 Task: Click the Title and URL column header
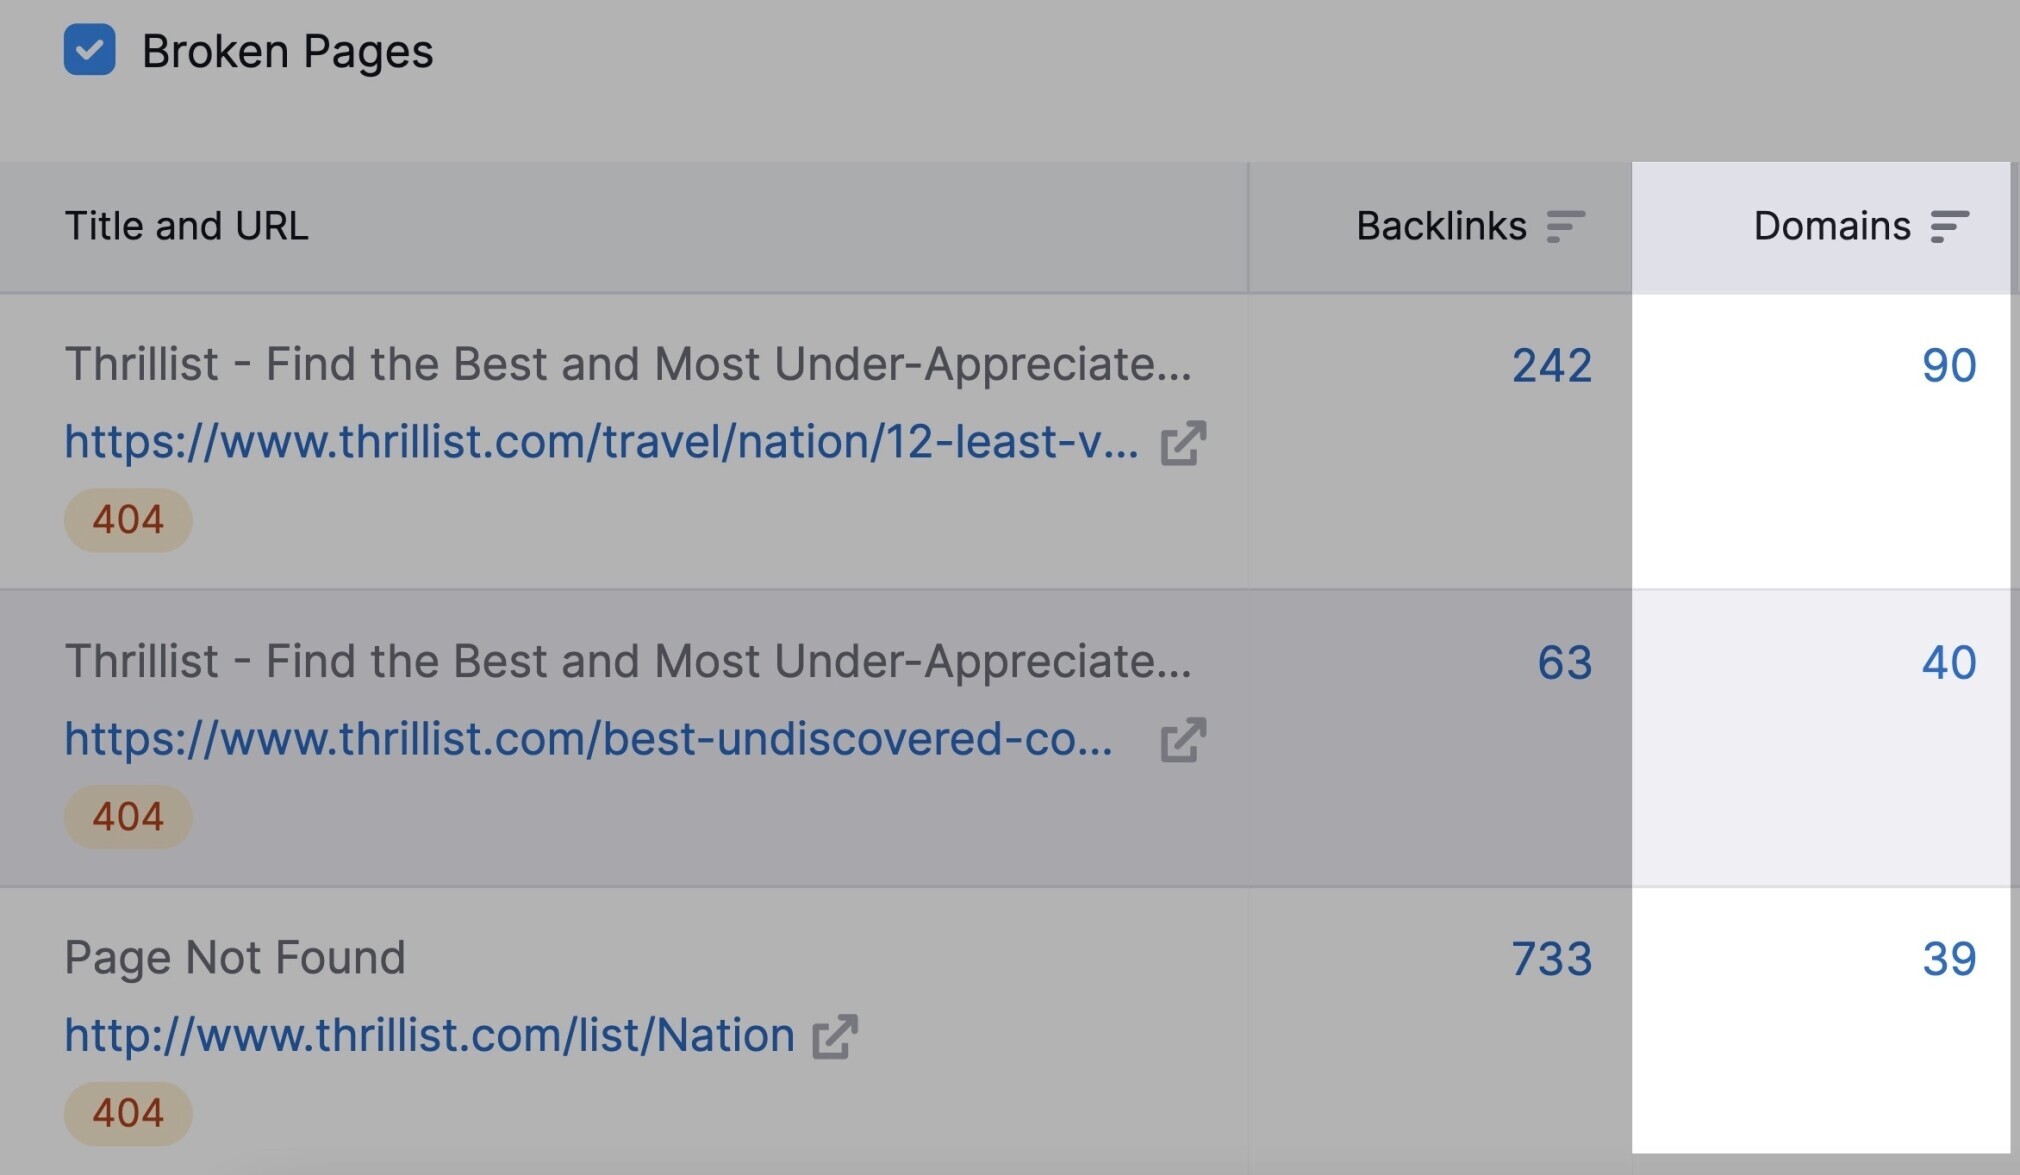[x=187, y=227]
